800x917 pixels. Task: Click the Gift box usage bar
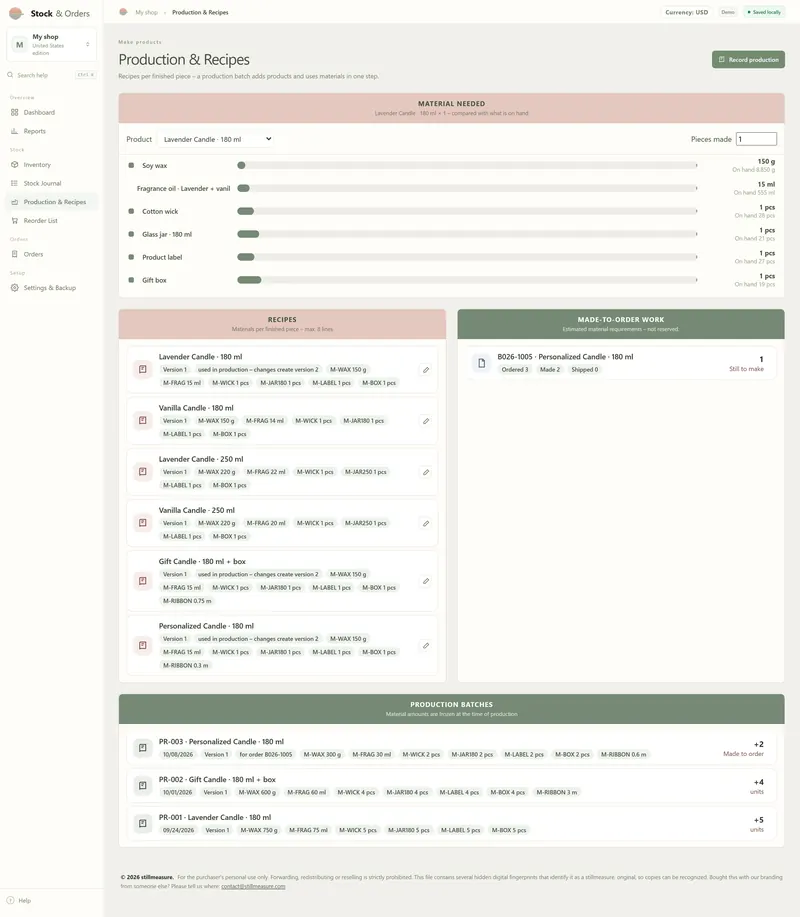[467, 280]
